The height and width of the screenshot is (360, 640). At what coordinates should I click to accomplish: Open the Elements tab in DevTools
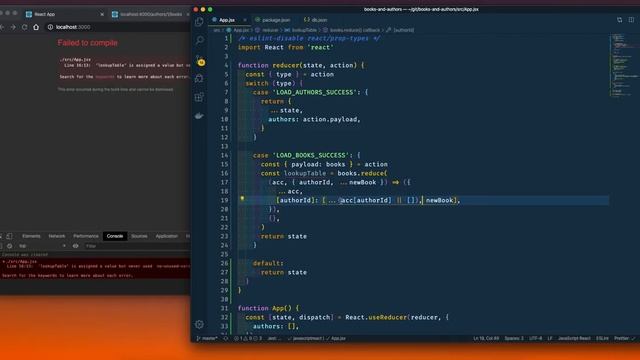click(31, 236)
